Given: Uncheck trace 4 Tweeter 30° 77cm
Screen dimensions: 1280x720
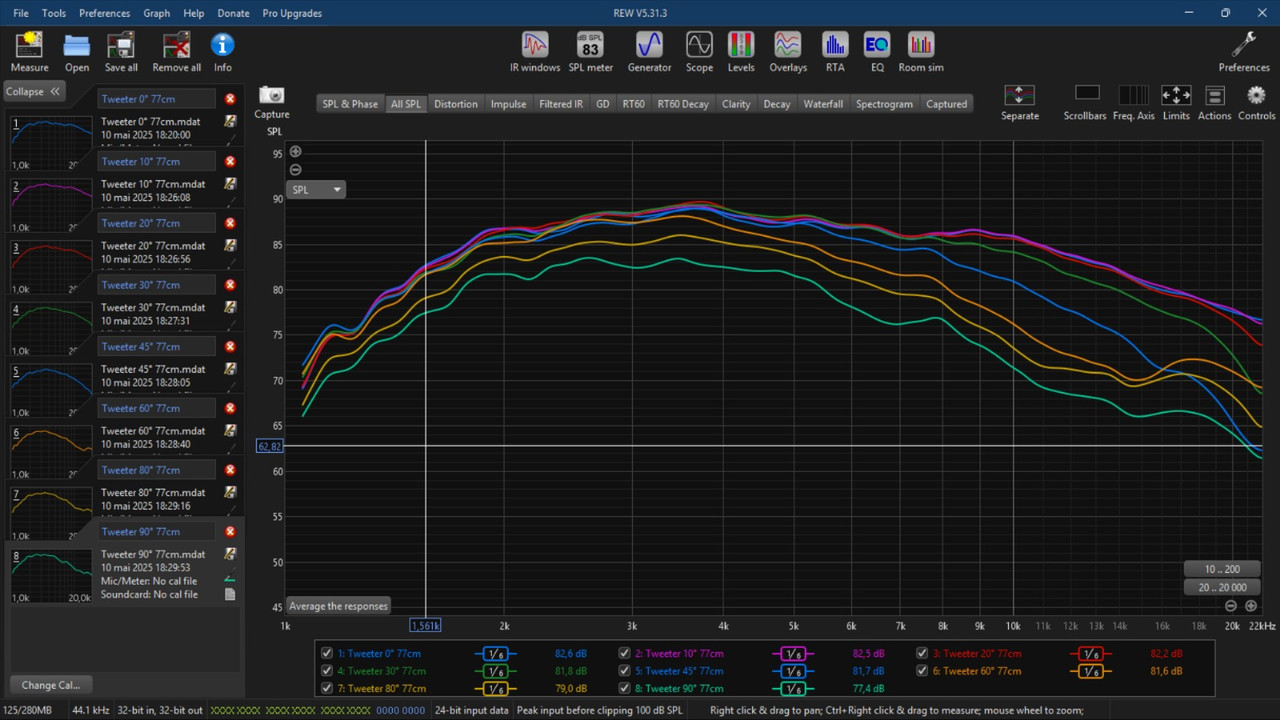Looking at the screenshot, I should click(x=327, y=671).
